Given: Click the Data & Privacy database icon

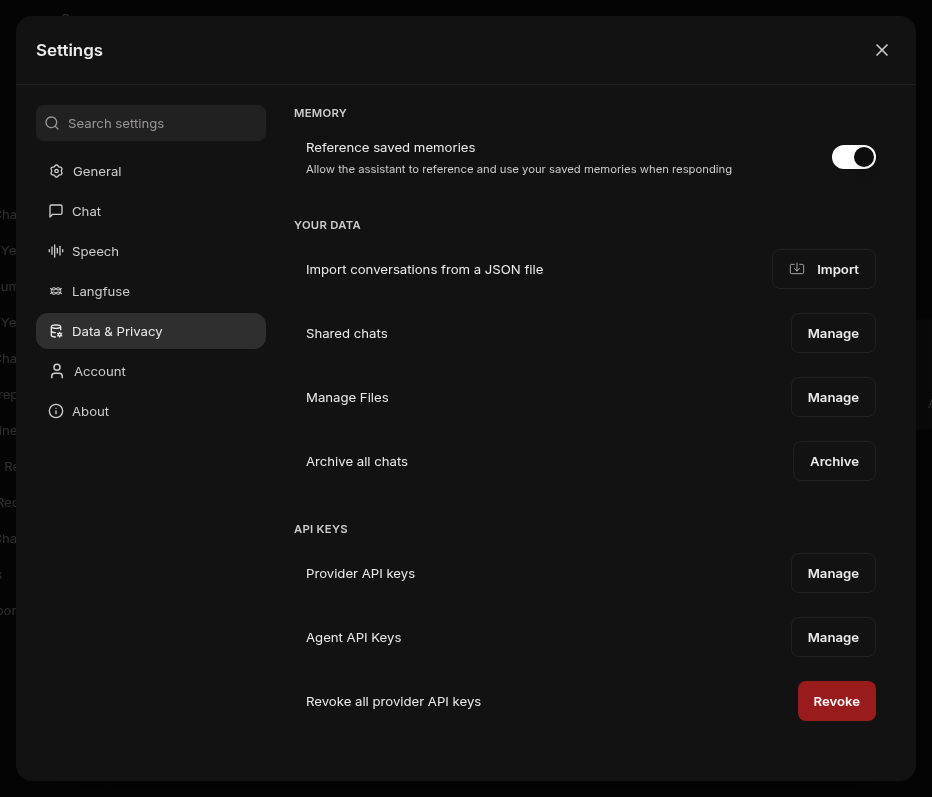Looking at the screenshot, I should click(x=56, y=331).
